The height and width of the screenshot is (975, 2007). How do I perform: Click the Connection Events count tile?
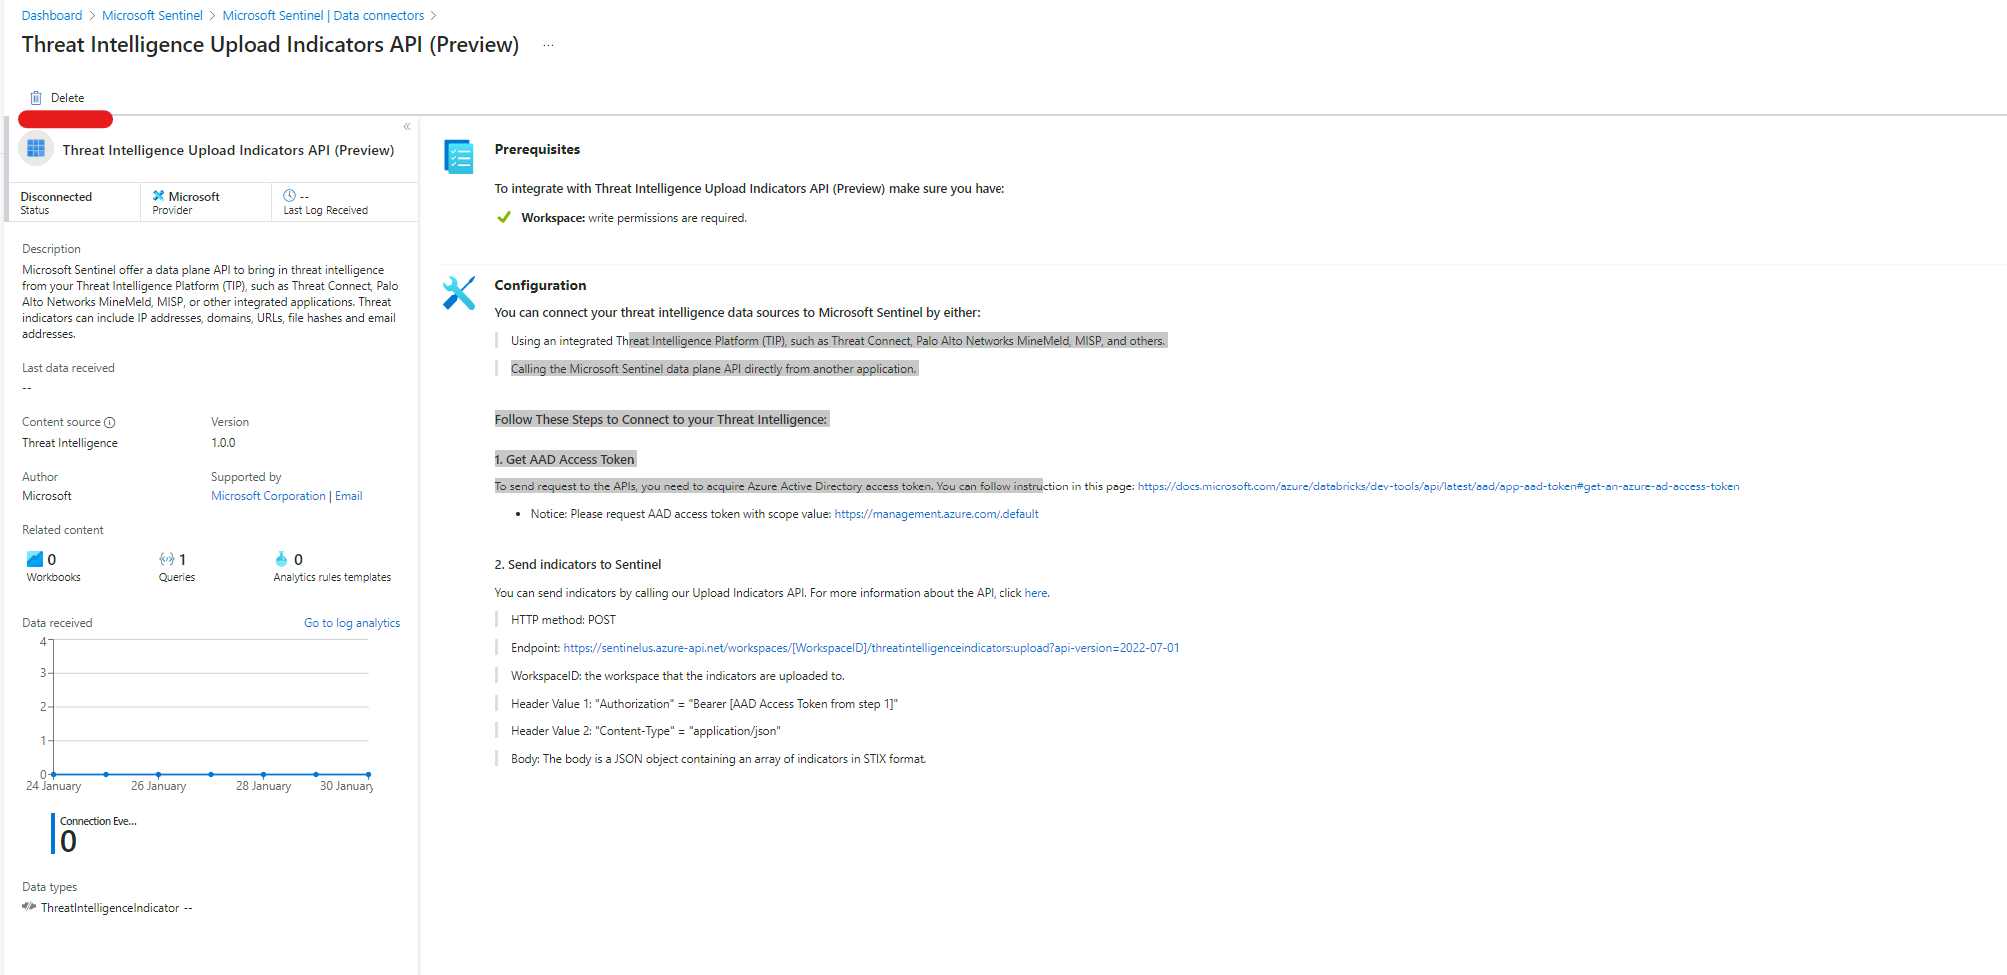(95, 833)
